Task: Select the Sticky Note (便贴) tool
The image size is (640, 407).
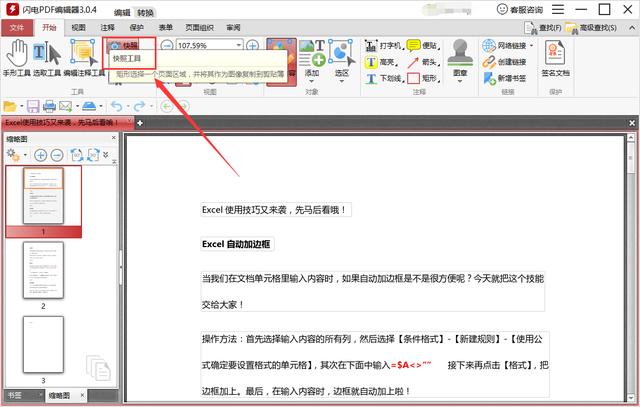Action: 424,45
